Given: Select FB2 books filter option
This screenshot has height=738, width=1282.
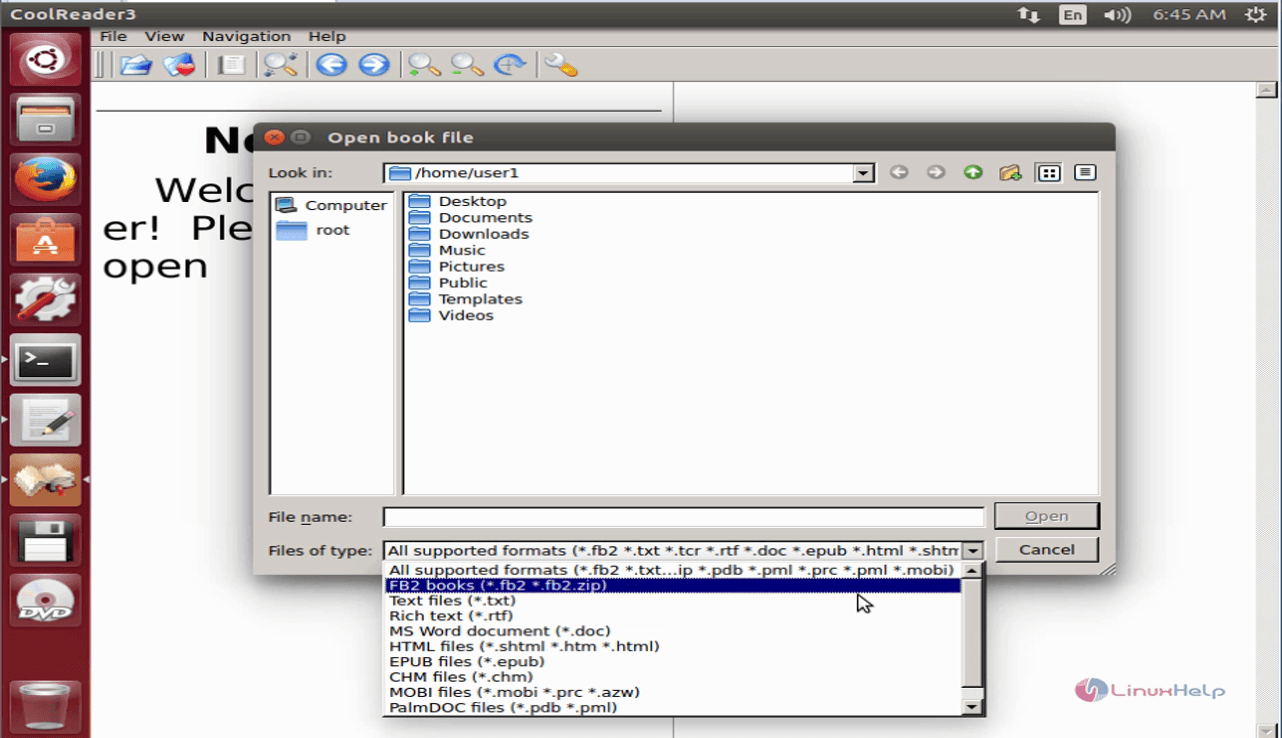Looking at the screenshot, I should click(x=673, y=585).
